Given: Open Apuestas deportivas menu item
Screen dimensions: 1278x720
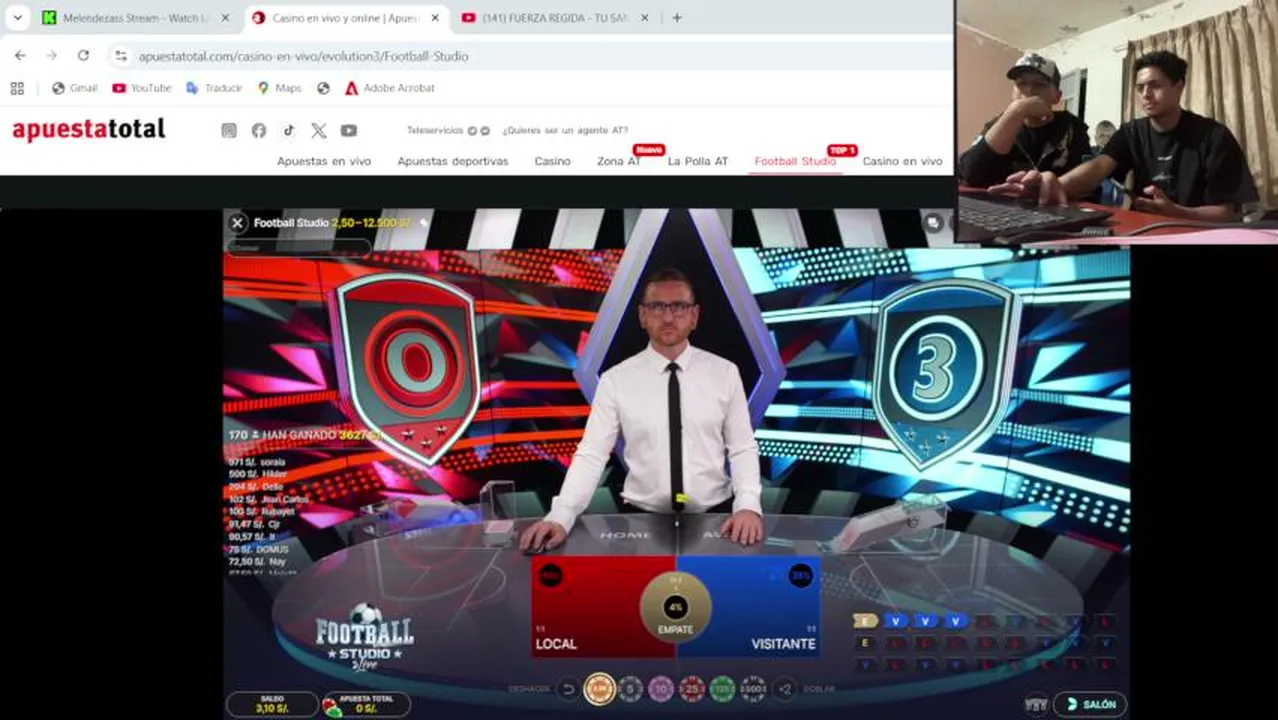Looking at the screenshot, I should coord(453,161).
